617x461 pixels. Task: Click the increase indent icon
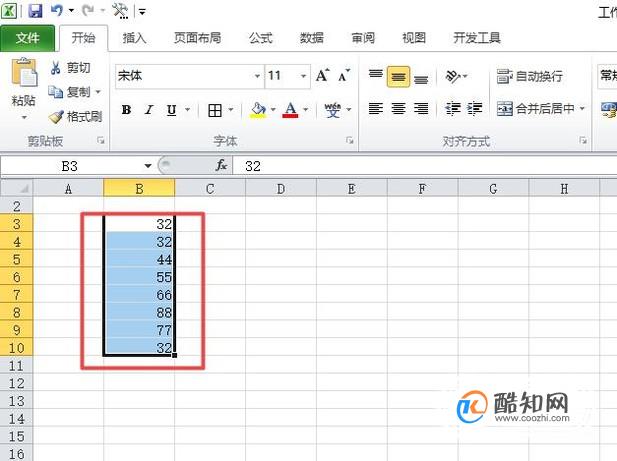[475, 108]
